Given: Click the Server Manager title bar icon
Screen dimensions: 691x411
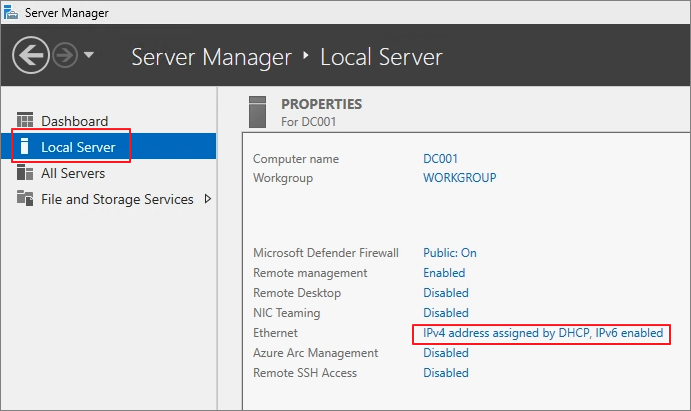Looking at the screenshot, I should tap(11, 12).
